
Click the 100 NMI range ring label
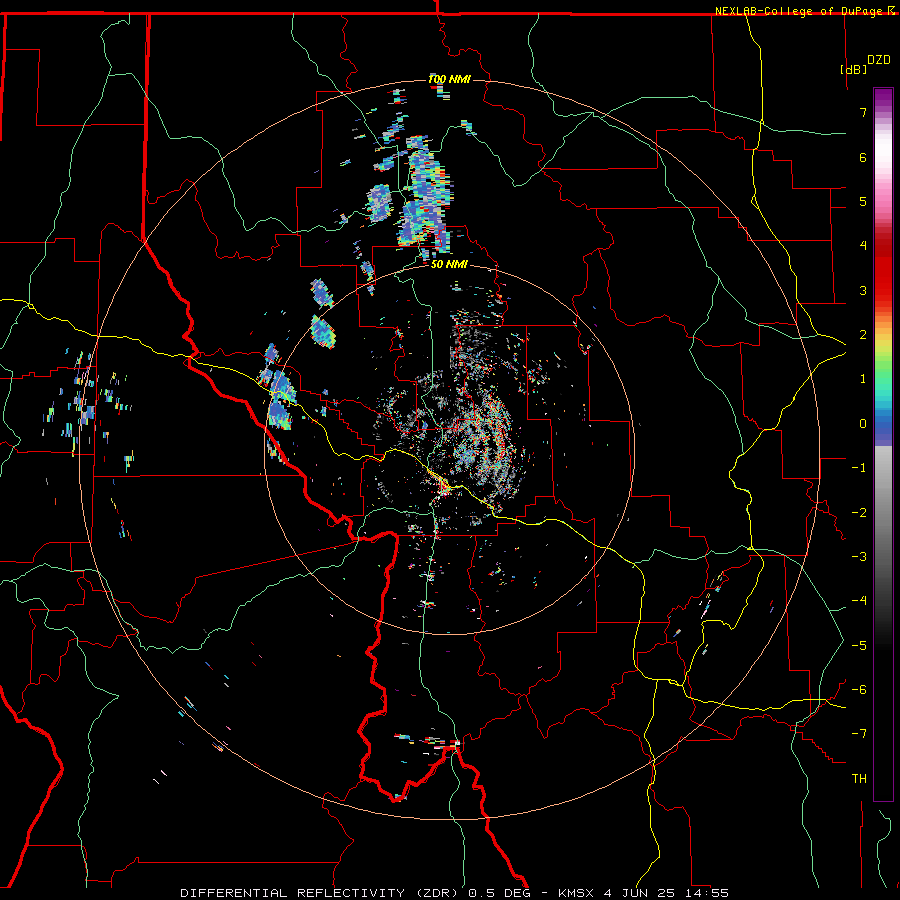(x=449, y=79)
